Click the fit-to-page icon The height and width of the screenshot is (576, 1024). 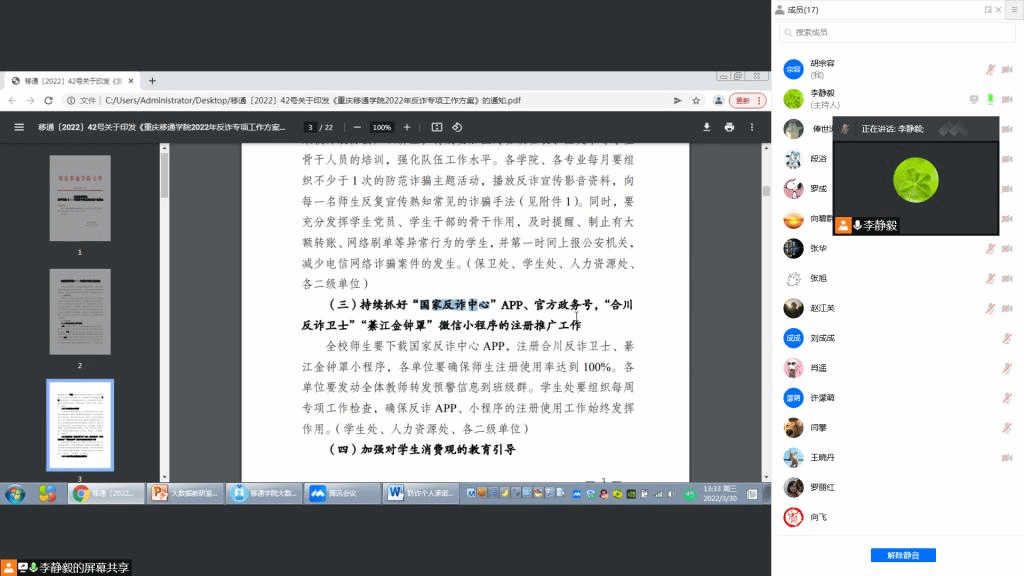point(436,127)
